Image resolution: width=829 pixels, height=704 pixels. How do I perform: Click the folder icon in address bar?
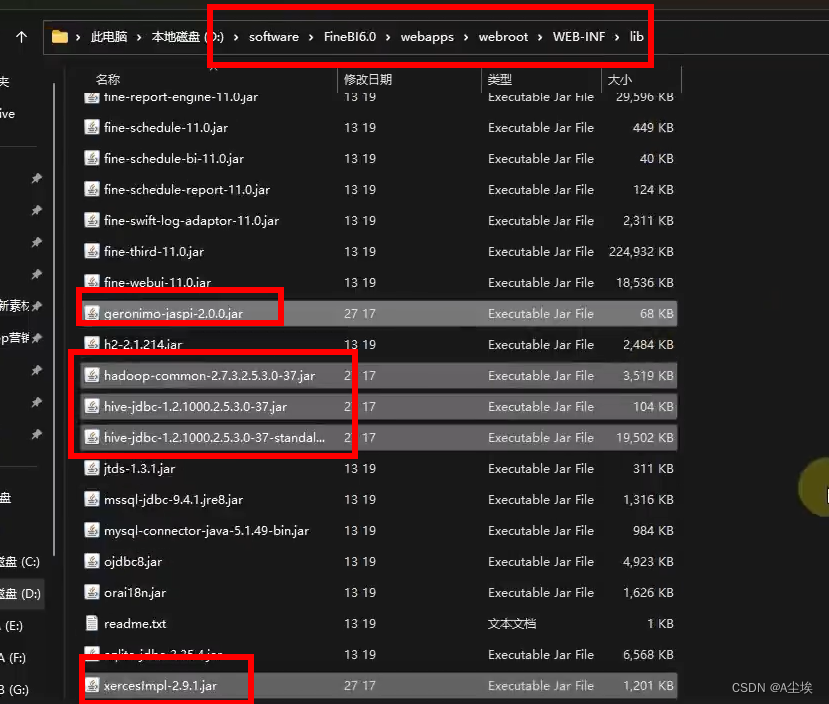pos(60,37)
